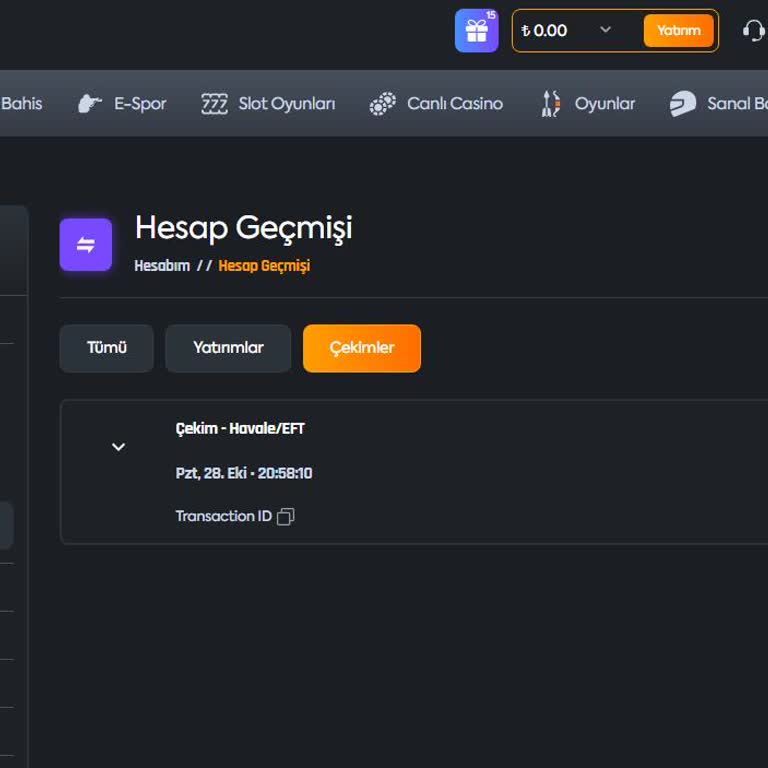This screenshot has height=768, width=768.
Task: Click the 777 slot machine icon
Action: coord(215,103)
